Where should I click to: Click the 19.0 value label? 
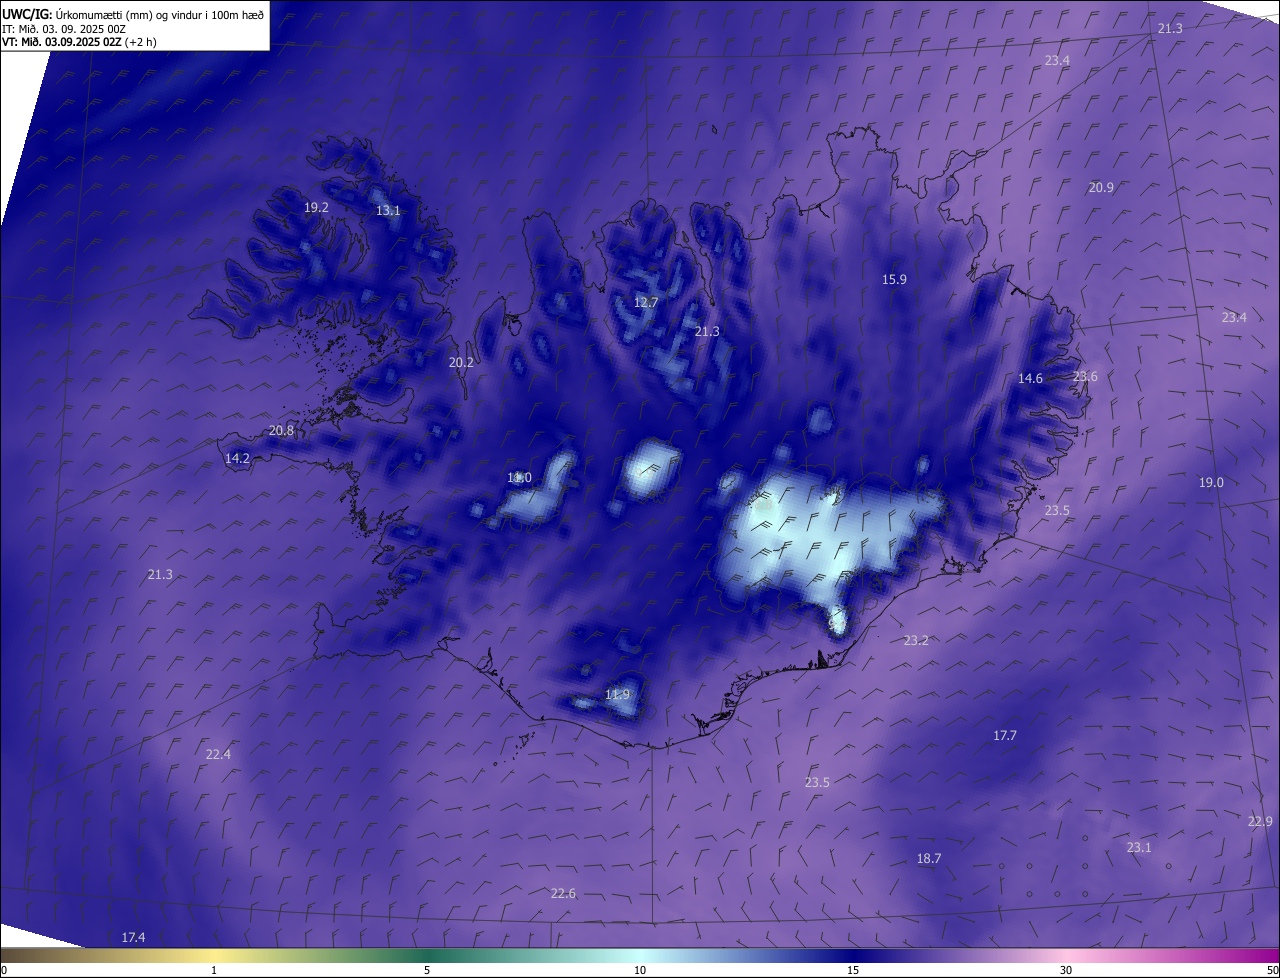point(1211,483)
